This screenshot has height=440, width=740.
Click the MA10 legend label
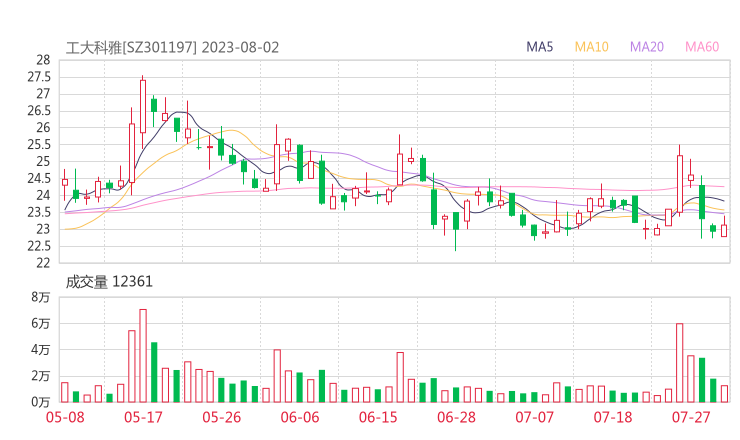pos(591,47)
